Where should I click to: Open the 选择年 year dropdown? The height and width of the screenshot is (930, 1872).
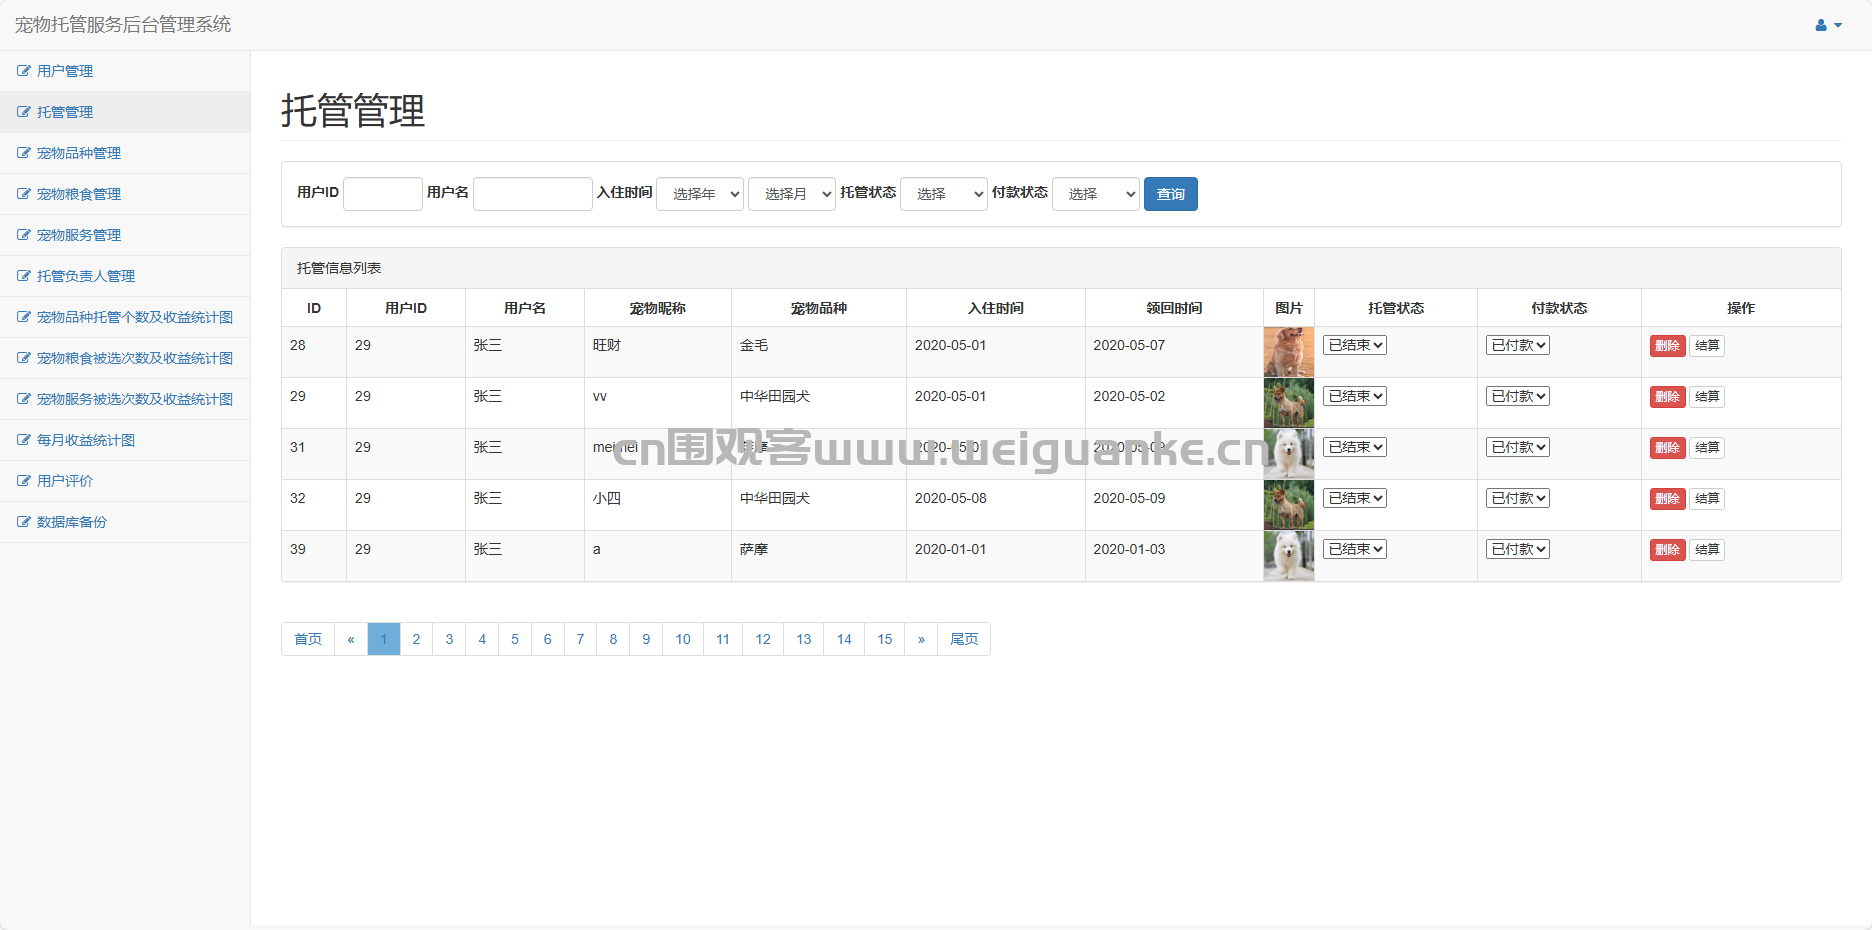pyautogui.click(x=700, y=194)
